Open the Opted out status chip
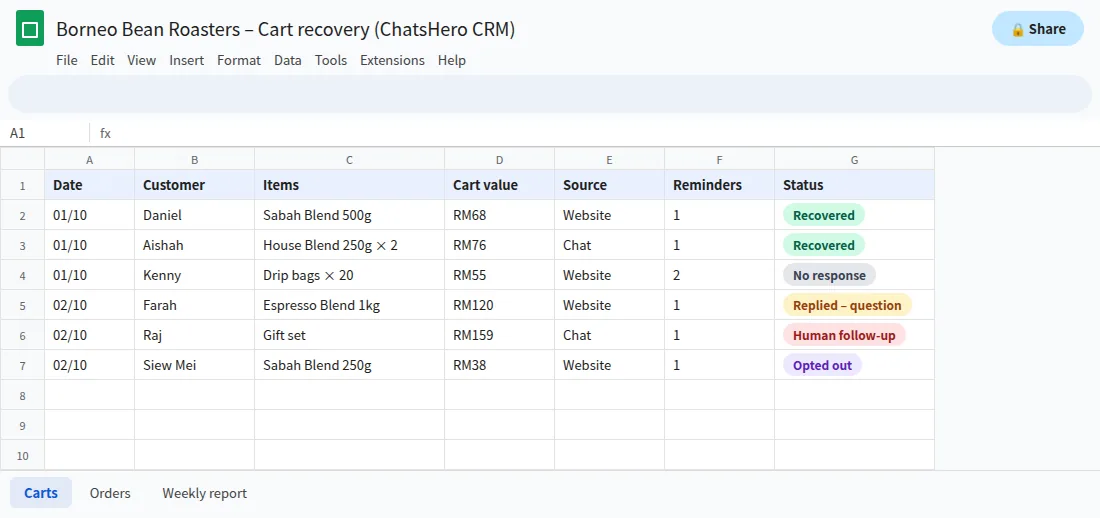Viewport: 1100px width, 518px height. [x=822, y=365]
